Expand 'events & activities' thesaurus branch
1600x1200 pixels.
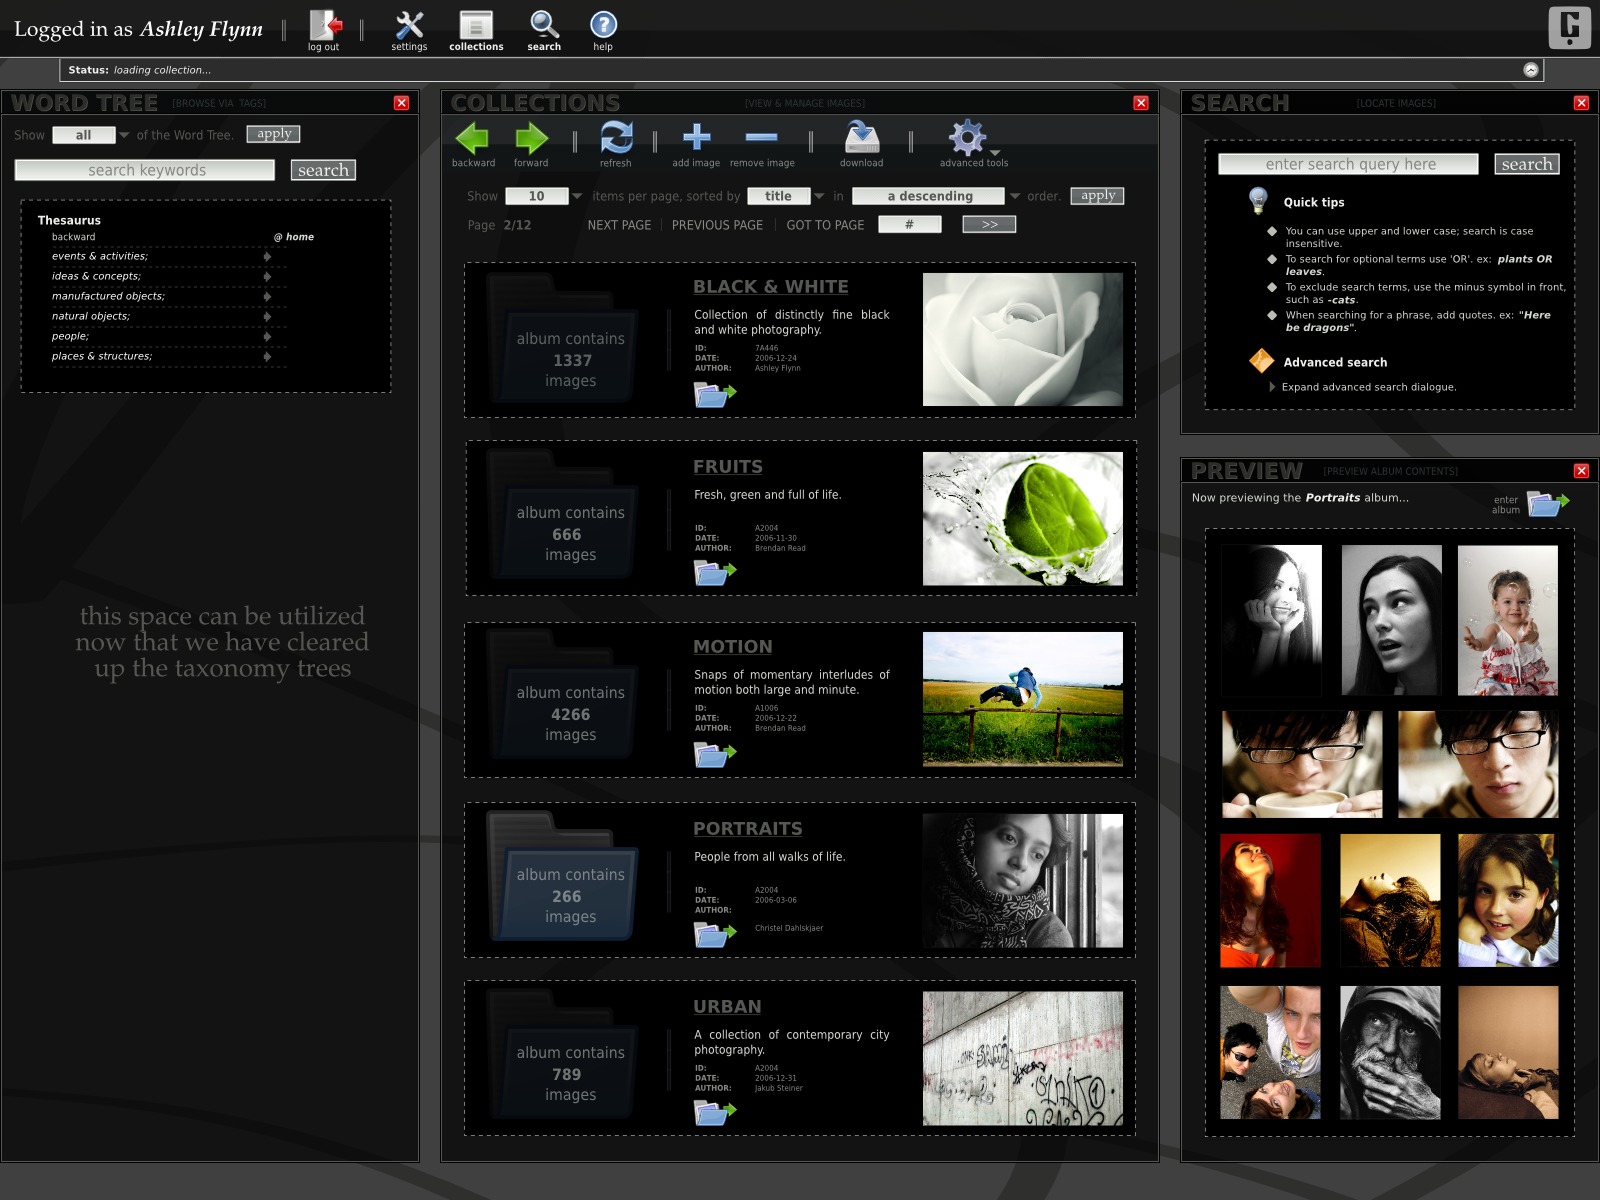click(x=267, y=256)
